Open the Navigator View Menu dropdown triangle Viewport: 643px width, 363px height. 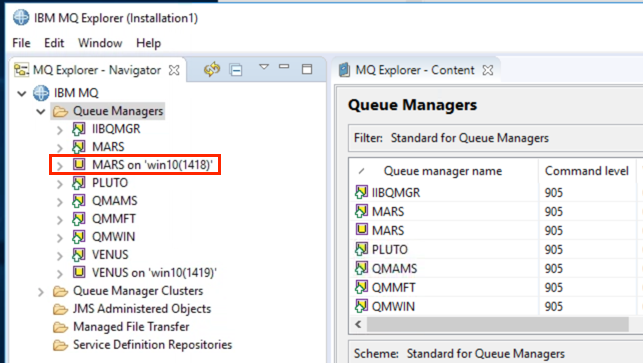(x=264, y=67)
